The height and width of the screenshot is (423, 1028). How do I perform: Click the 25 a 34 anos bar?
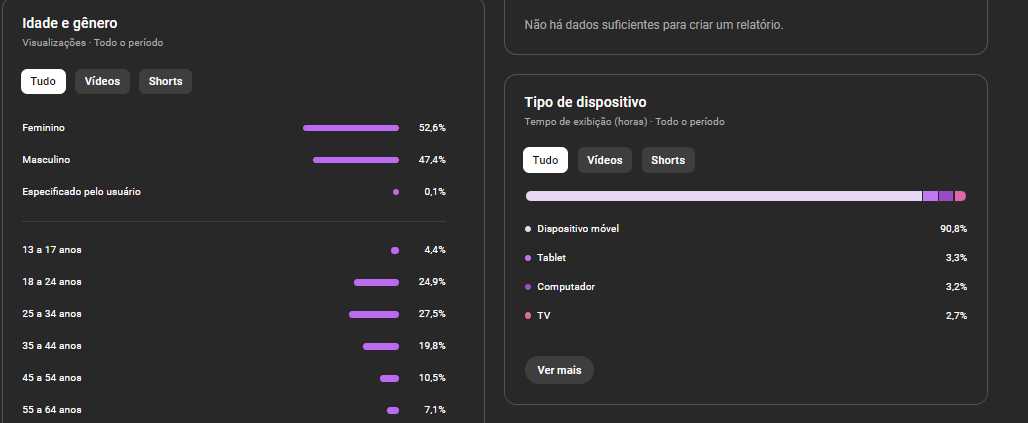(373, 314)
